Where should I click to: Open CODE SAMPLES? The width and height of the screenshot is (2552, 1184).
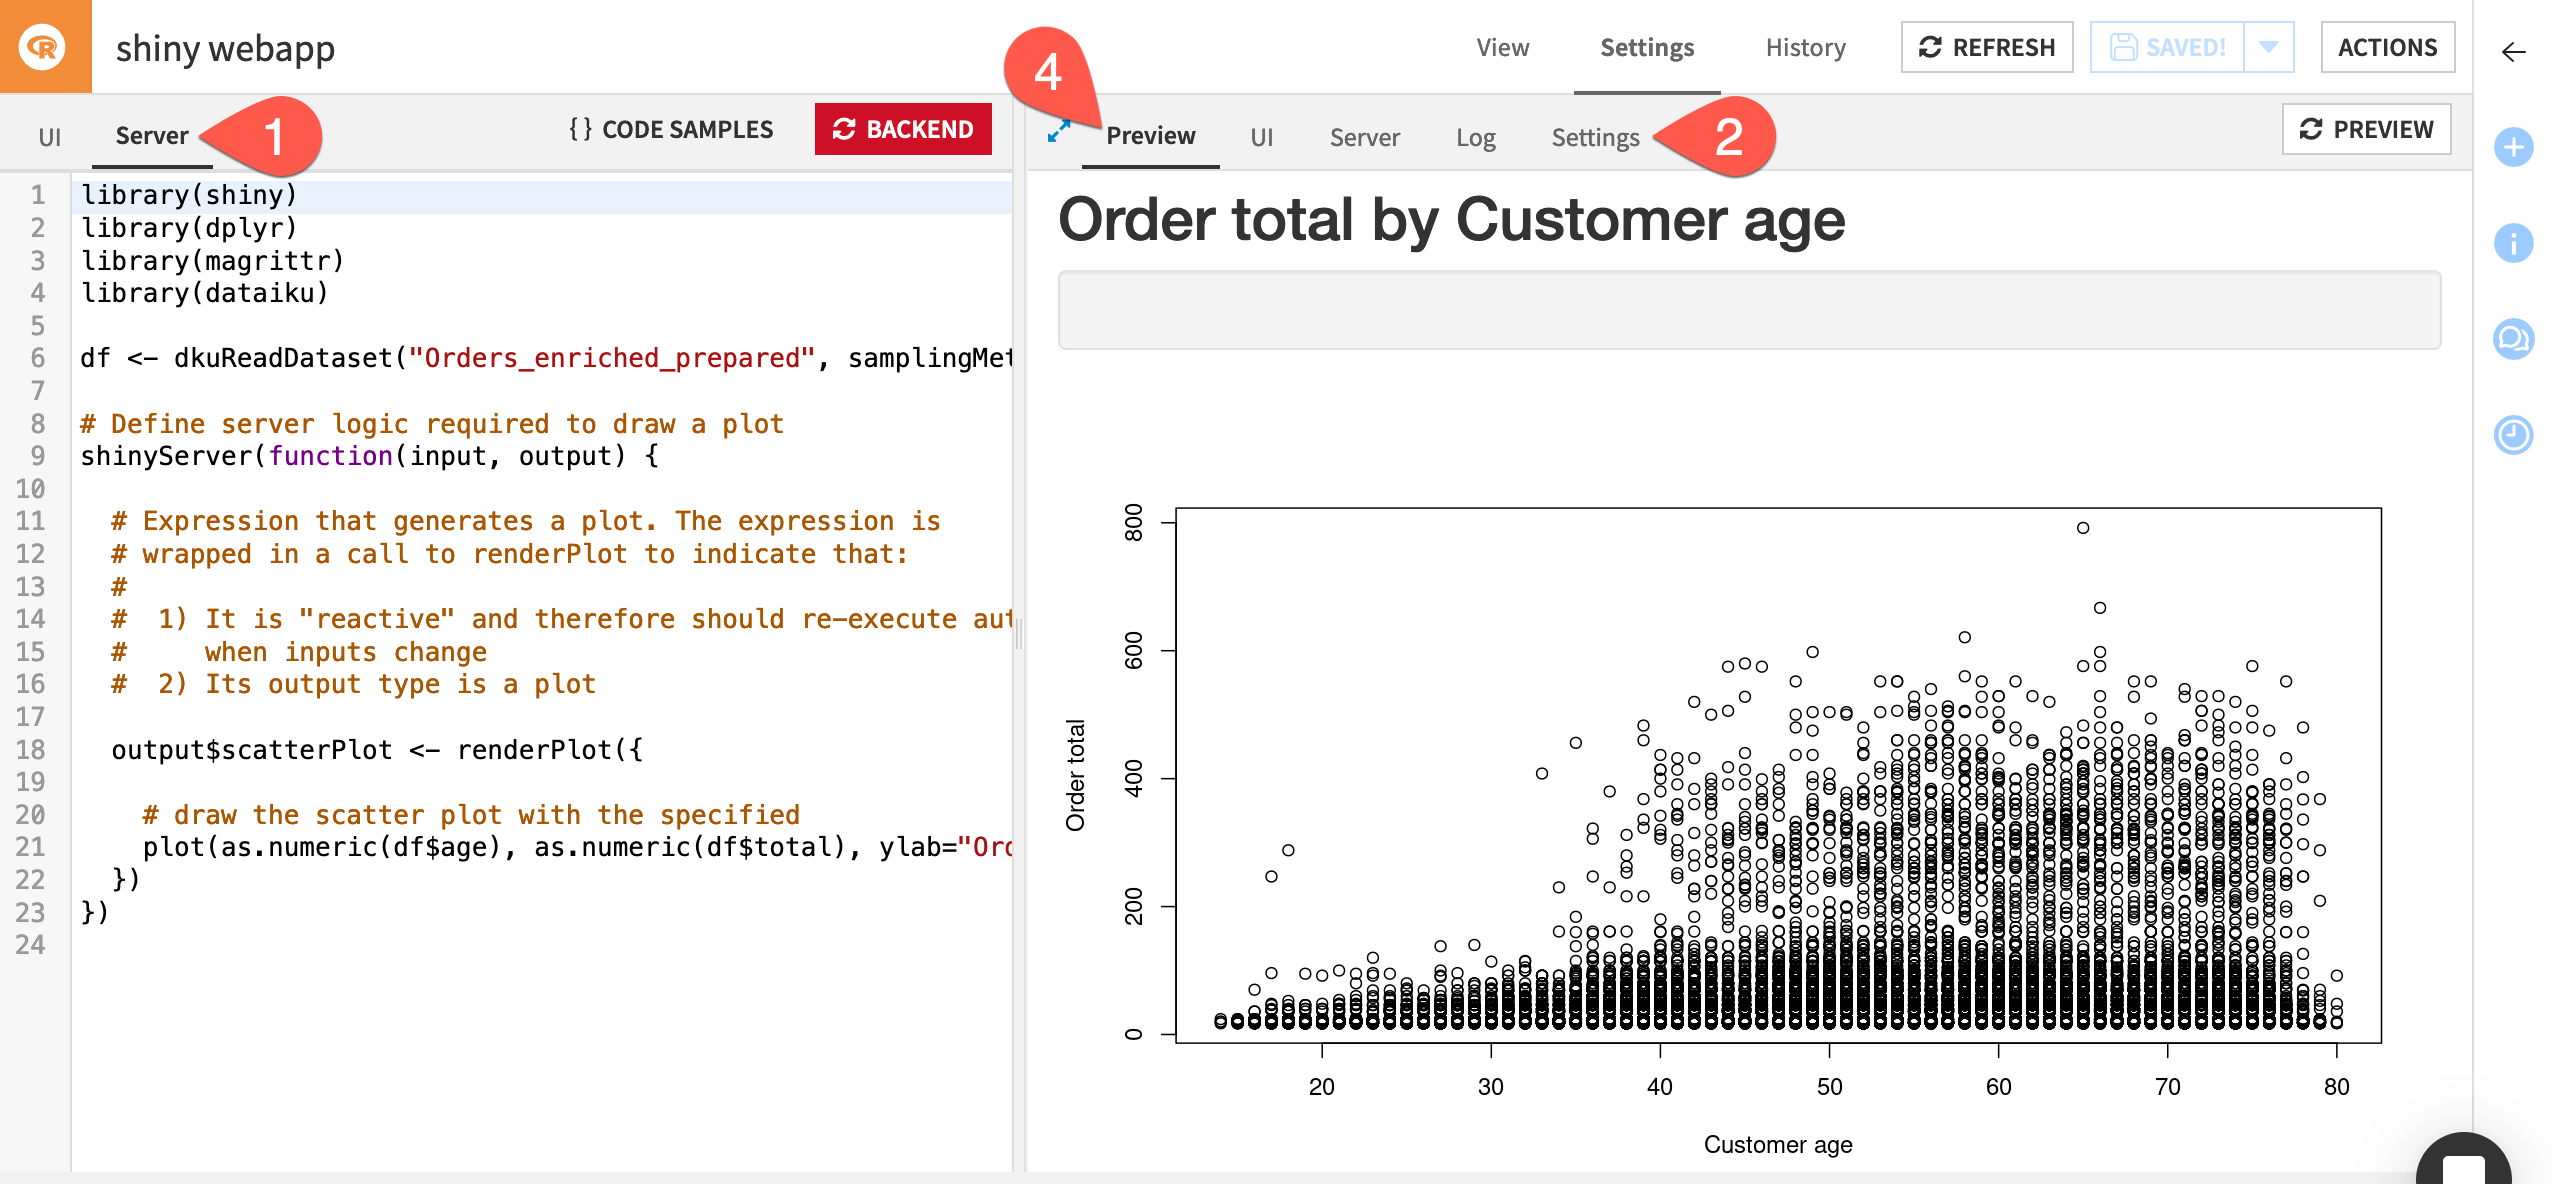[671, 129]
